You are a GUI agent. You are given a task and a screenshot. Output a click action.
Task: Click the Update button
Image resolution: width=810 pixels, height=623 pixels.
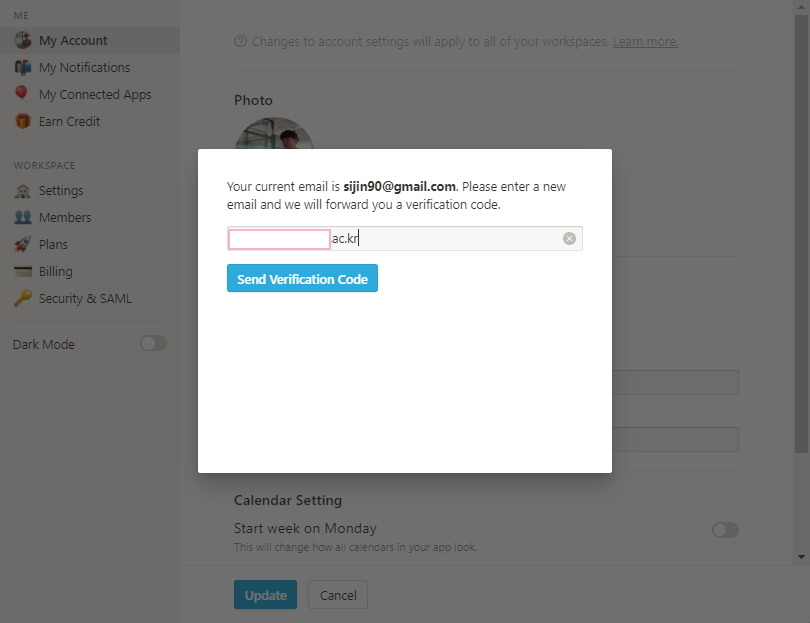[x=266, y=595]
